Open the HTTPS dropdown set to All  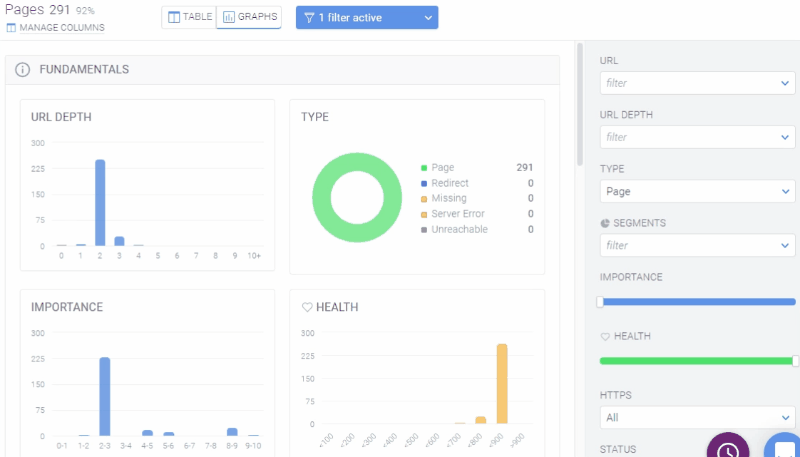tap(697, 418)
